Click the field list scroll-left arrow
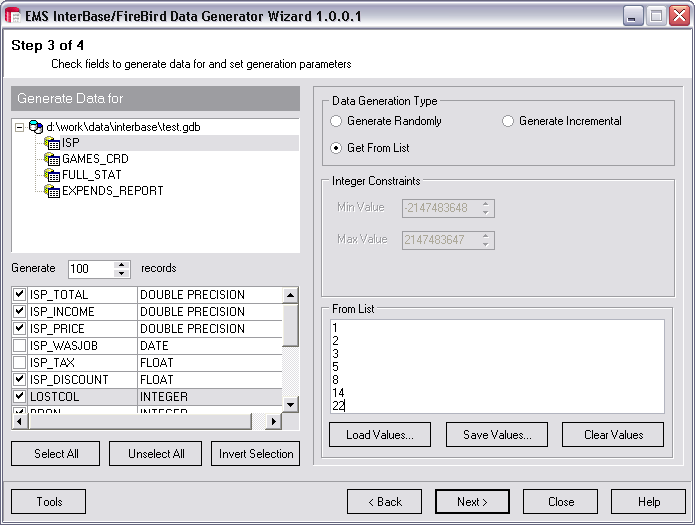 [x=19, y=421]
